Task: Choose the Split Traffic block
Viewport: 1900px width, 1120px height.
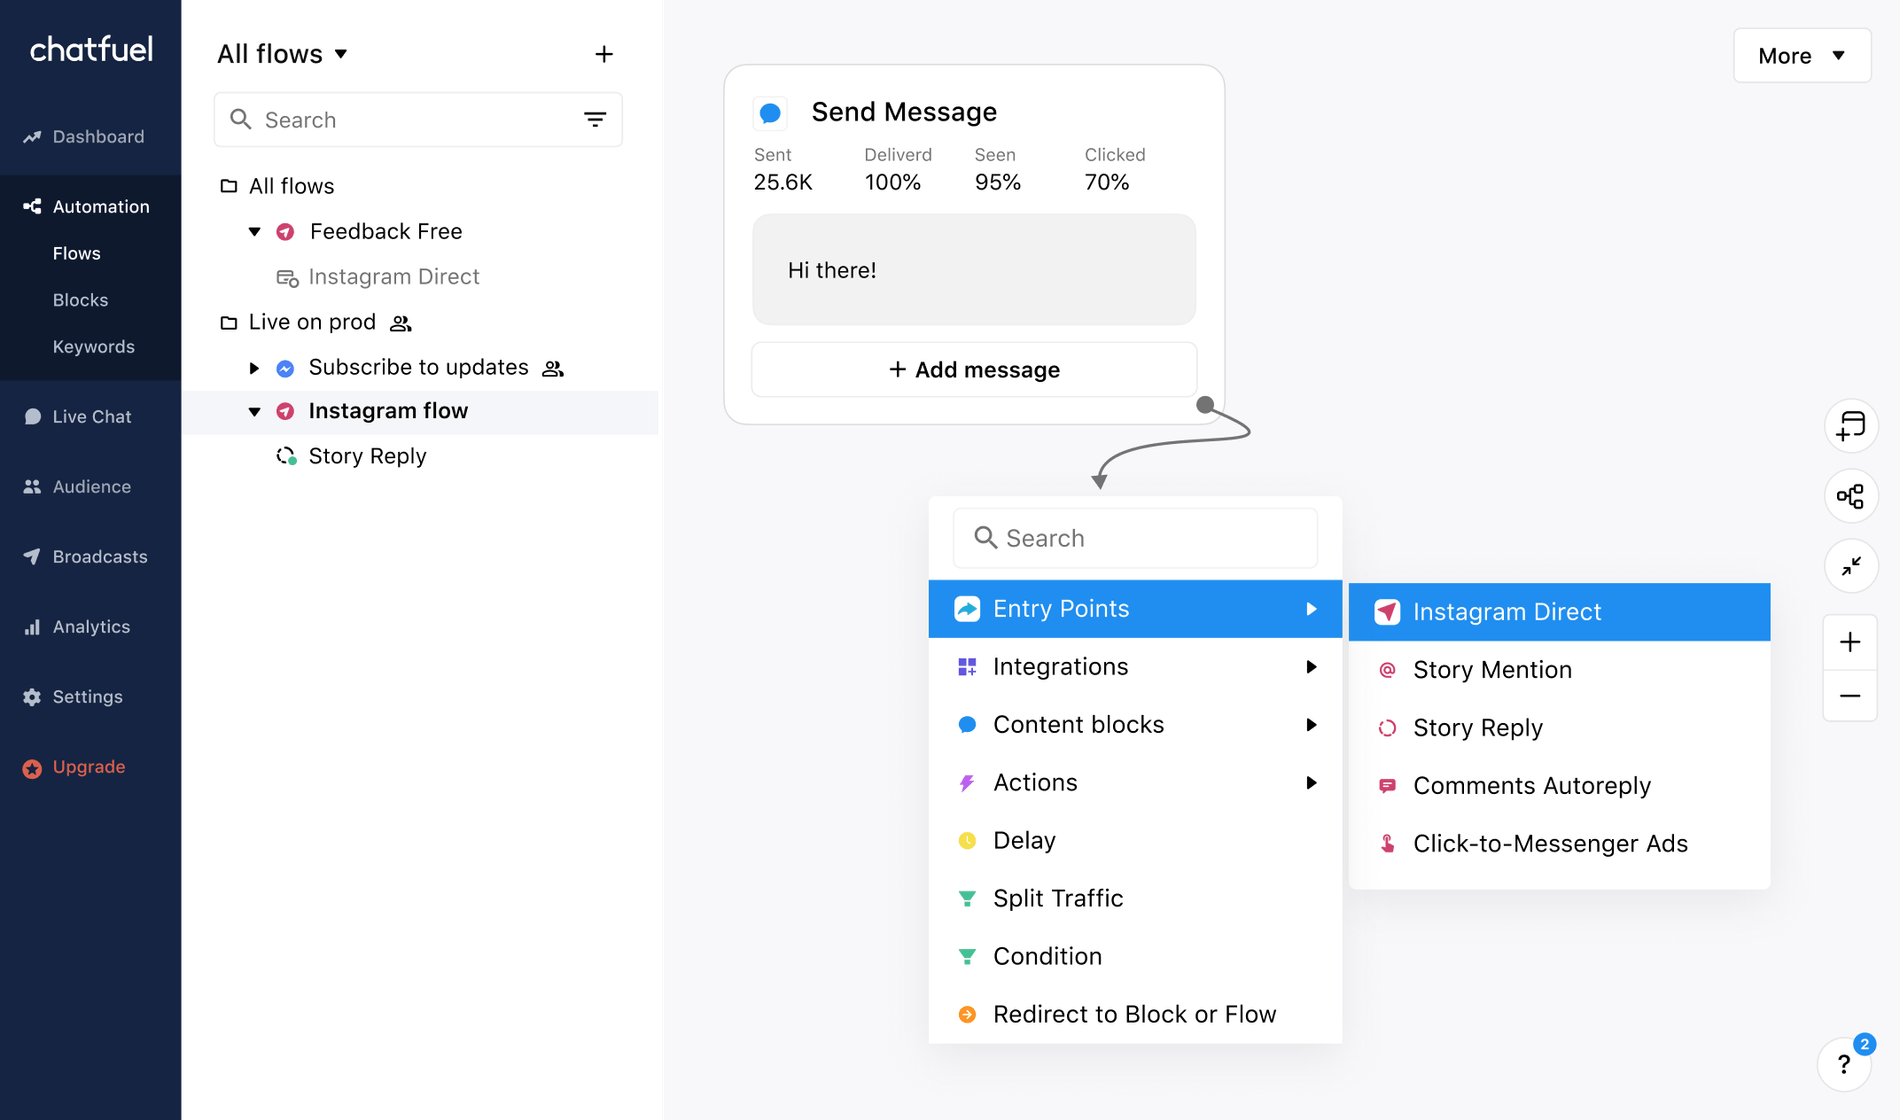Action: click(1135, 899)
